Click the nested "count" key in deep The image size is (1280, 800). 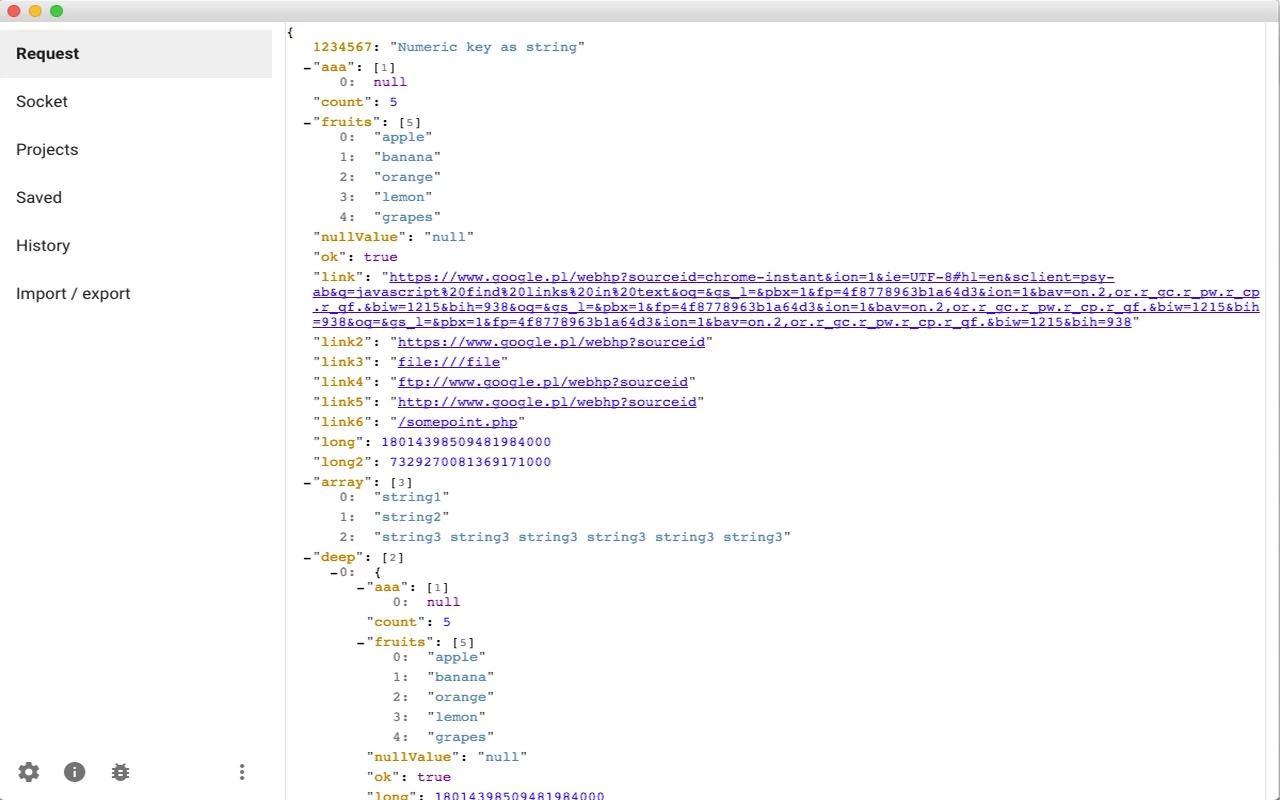click(396, 622)
